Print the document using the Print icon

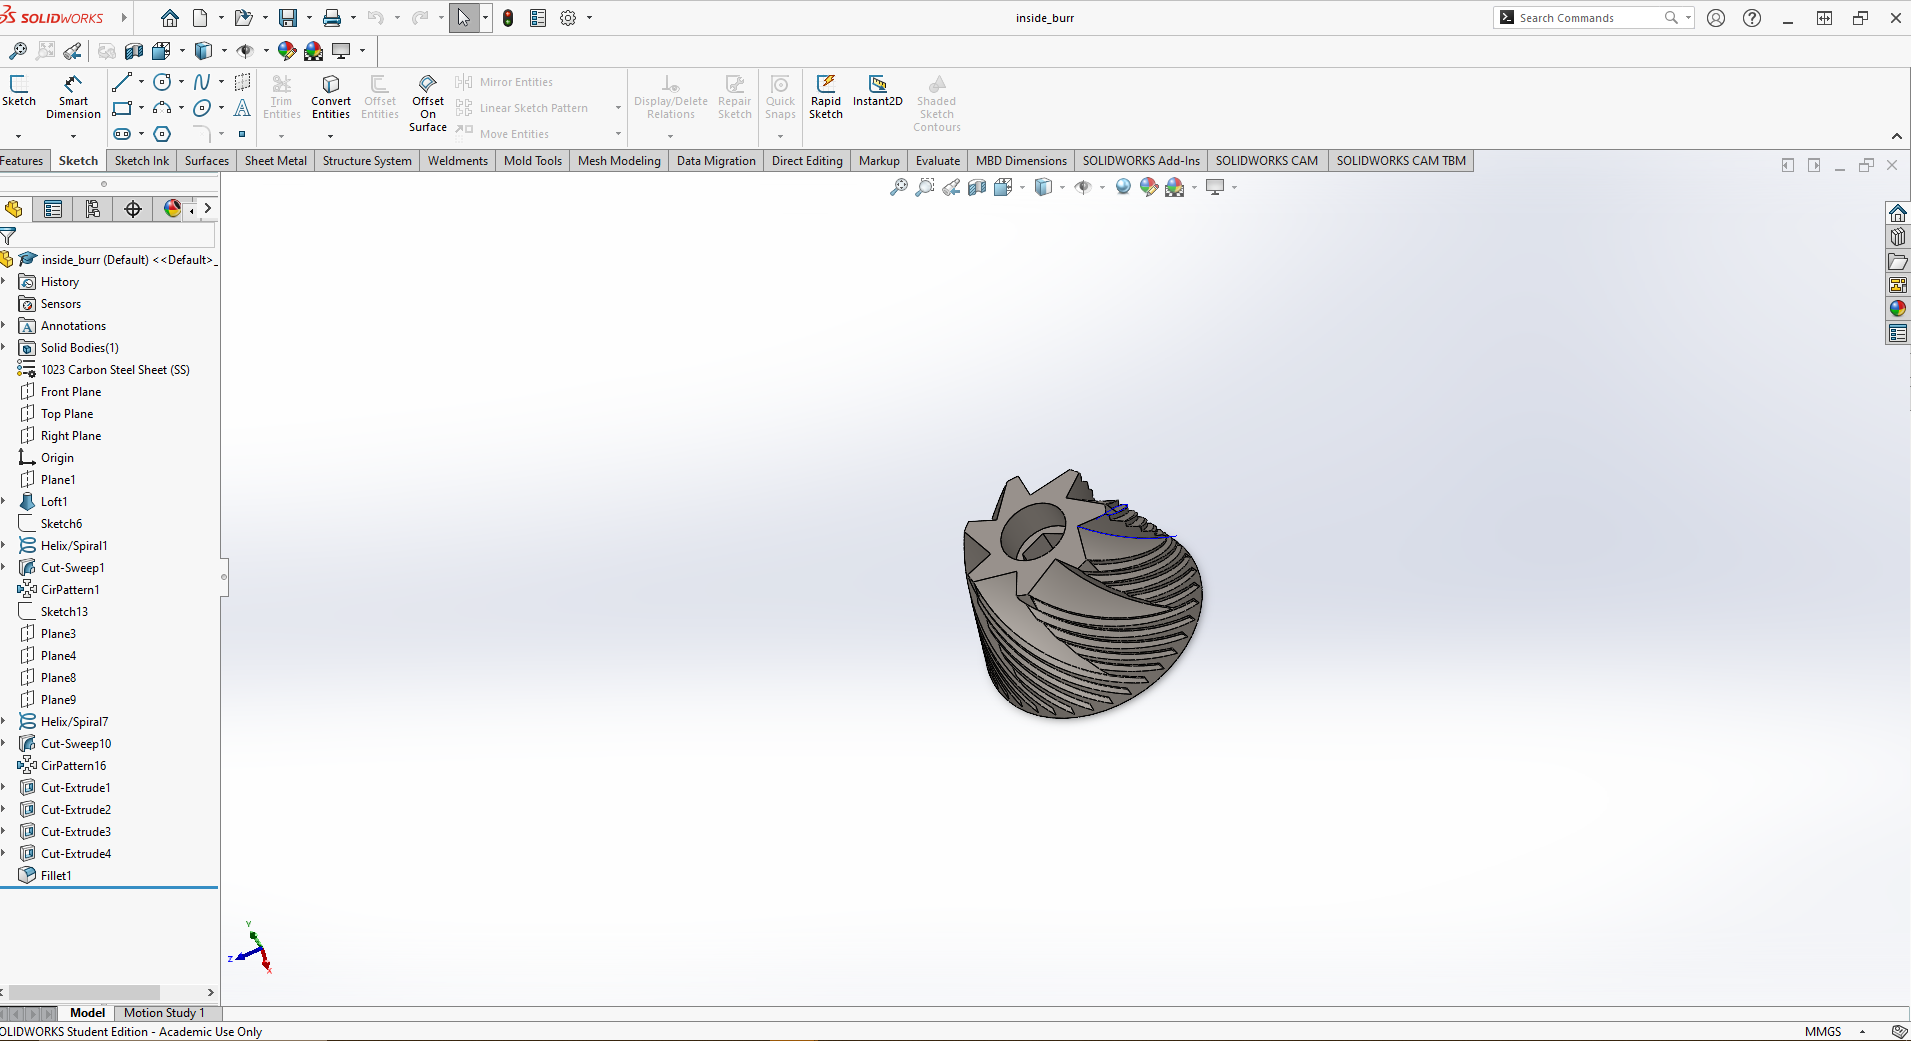[332, 18]
